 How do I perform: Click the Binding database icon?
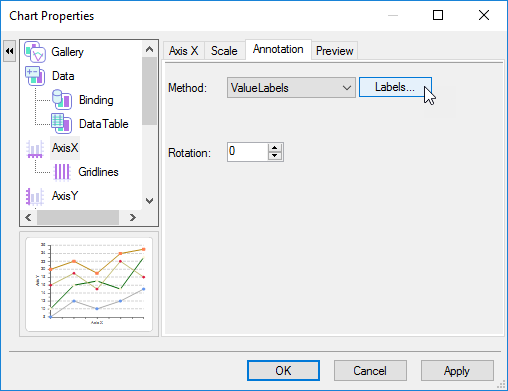[62, 100]
